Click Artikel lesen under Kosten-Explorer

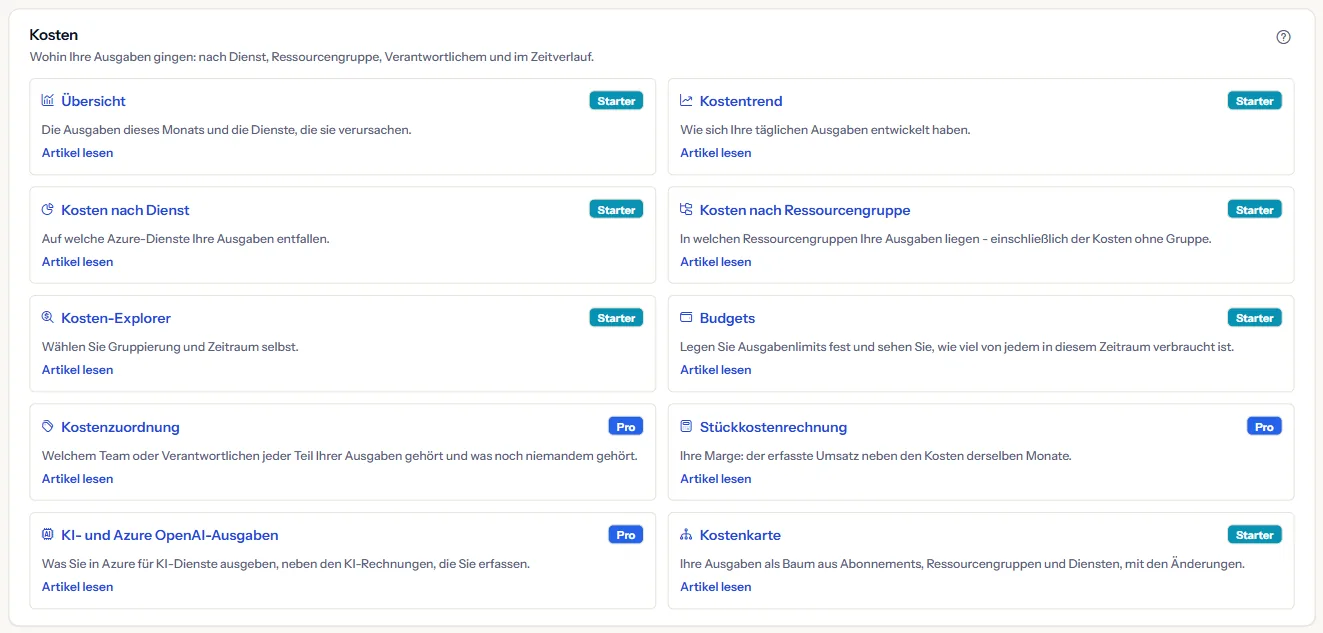click(x=77, y=370)
